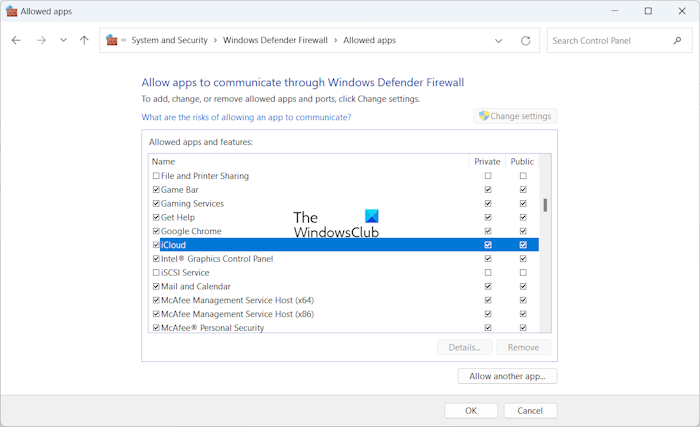Go up one level with up arrow
Viewport: 700px width, 427px height.
pos(84,41)
